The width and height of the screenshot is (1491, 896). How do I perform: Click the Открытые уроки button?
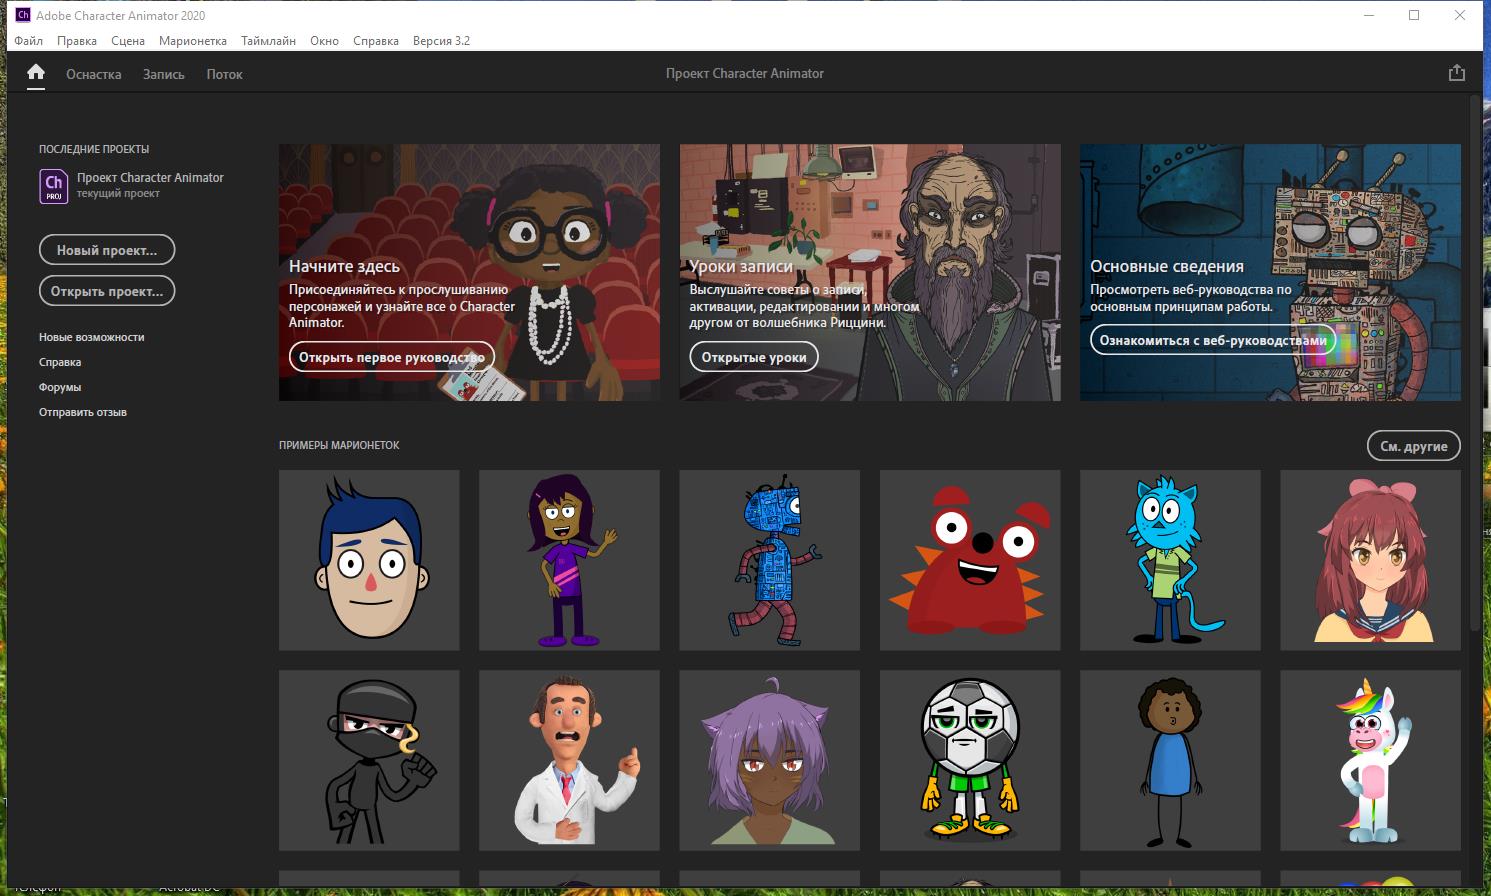tap(754, 357)
